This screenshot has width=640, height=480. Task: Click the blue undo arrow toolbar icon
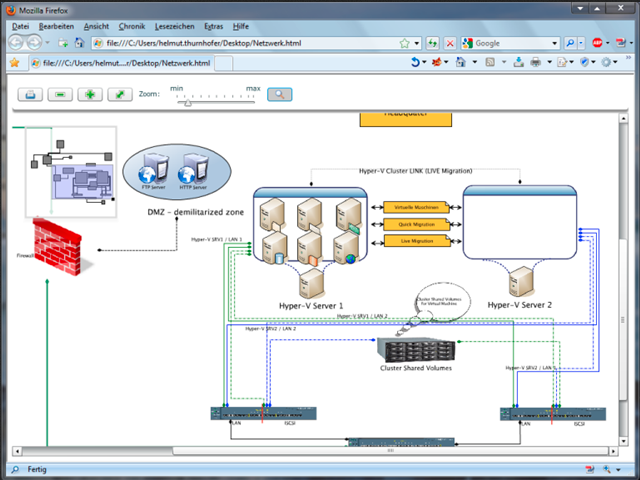click(x=415, y=62)
